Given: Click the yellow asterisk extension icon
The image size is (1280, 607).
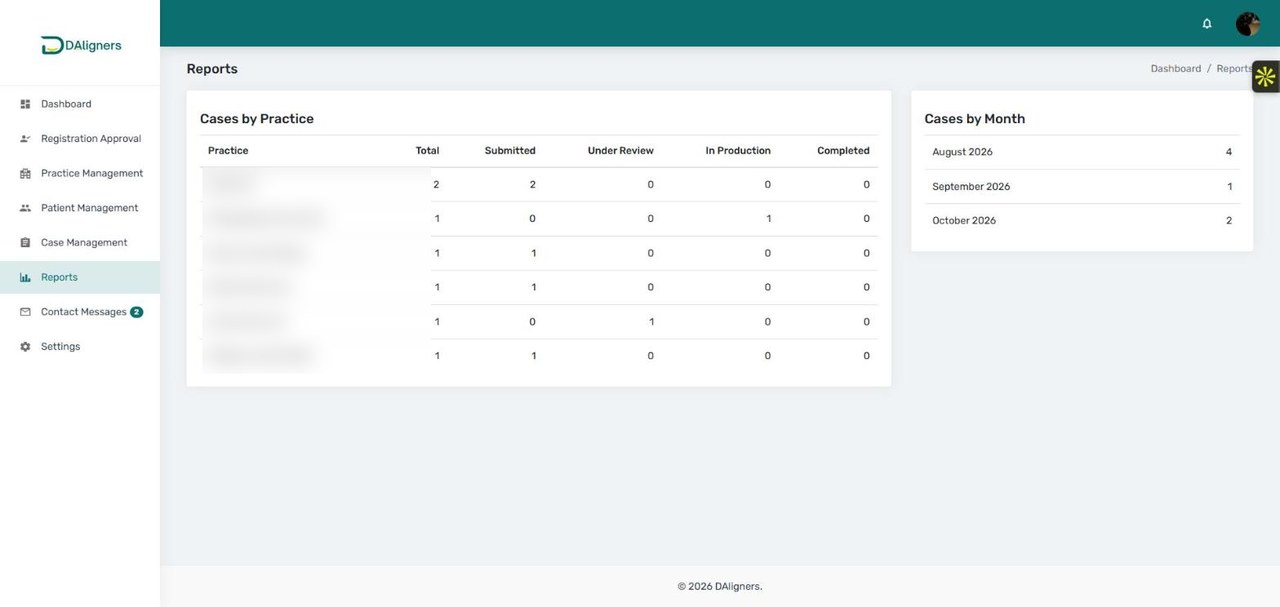Looking at the screenshot, I should [1265, 76].
